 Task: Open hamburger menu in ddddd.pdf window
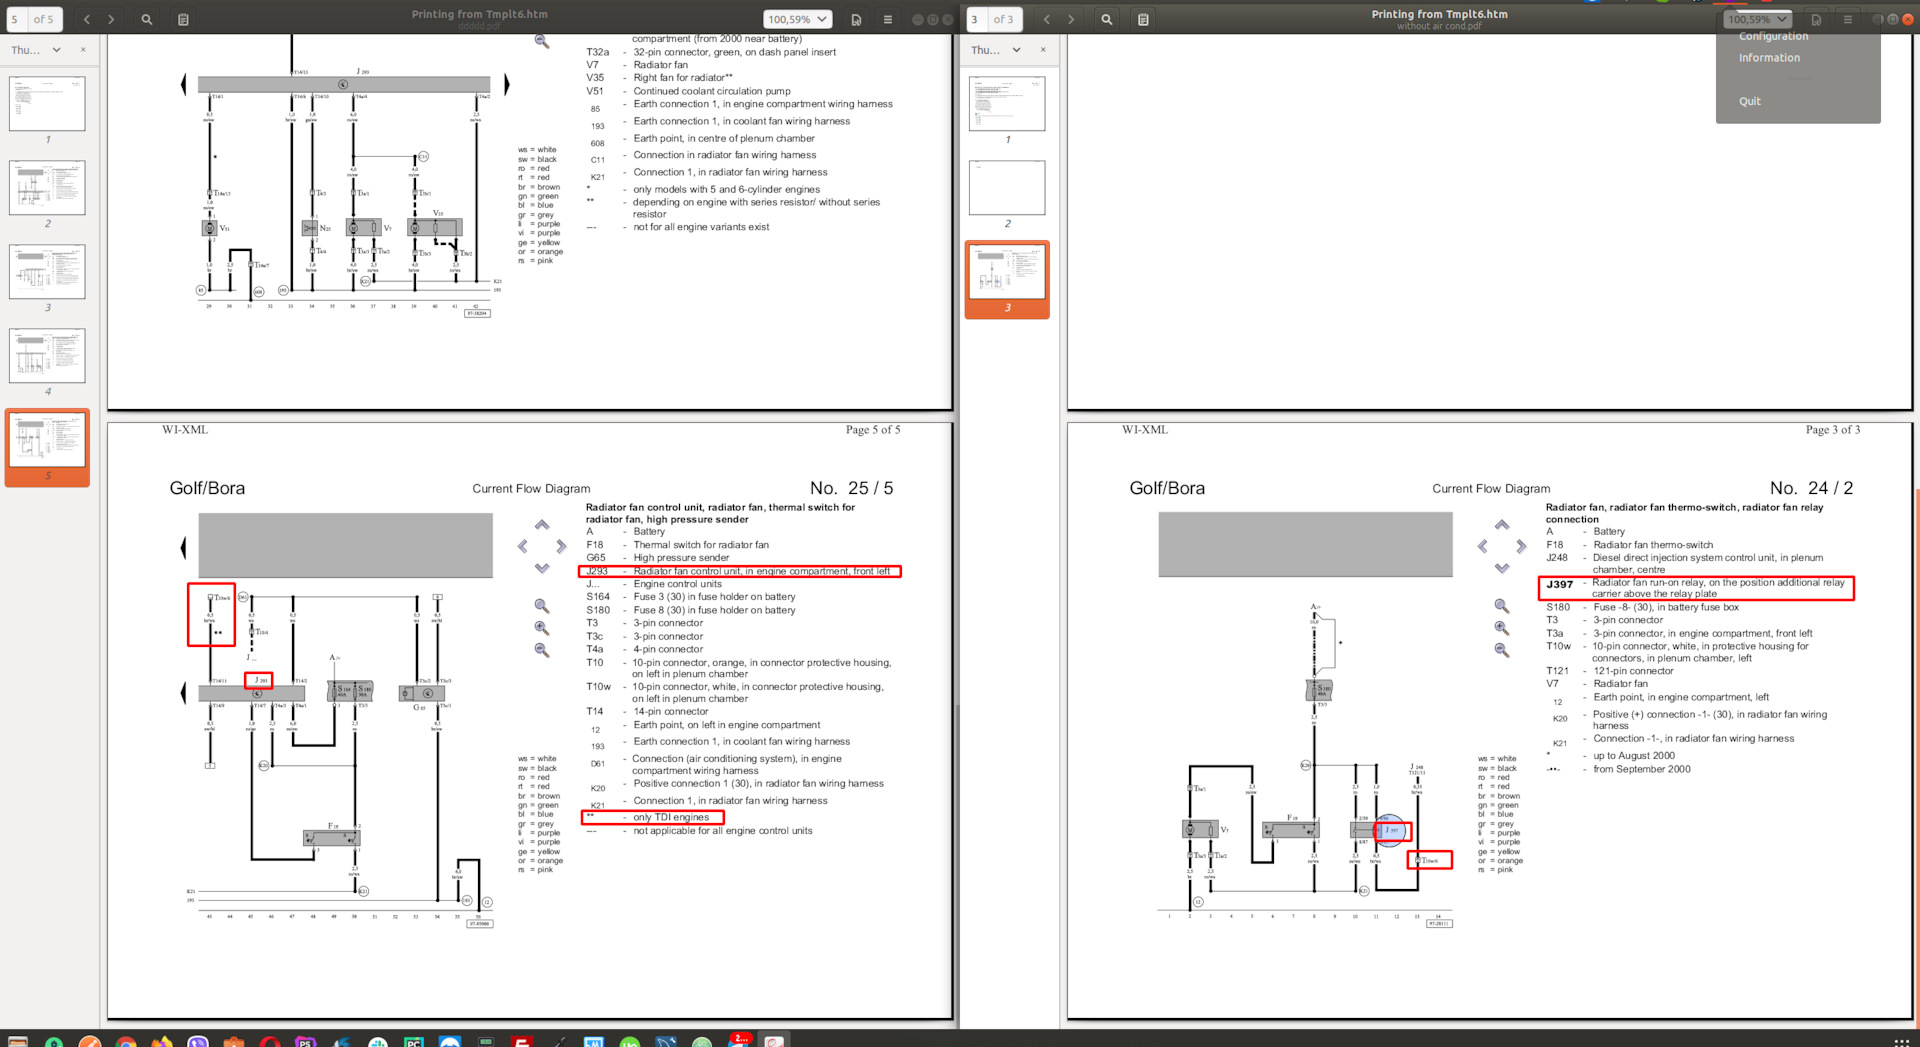pyautogui.click(x=887, y=19)
